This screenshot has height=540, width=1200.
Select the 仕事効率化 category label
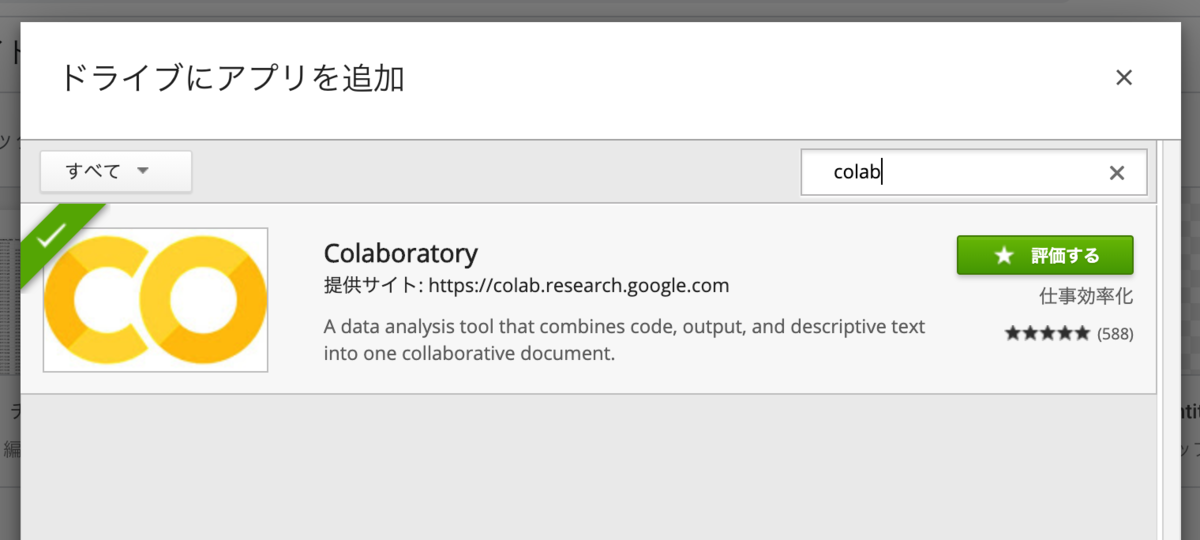pos(1085,297)
